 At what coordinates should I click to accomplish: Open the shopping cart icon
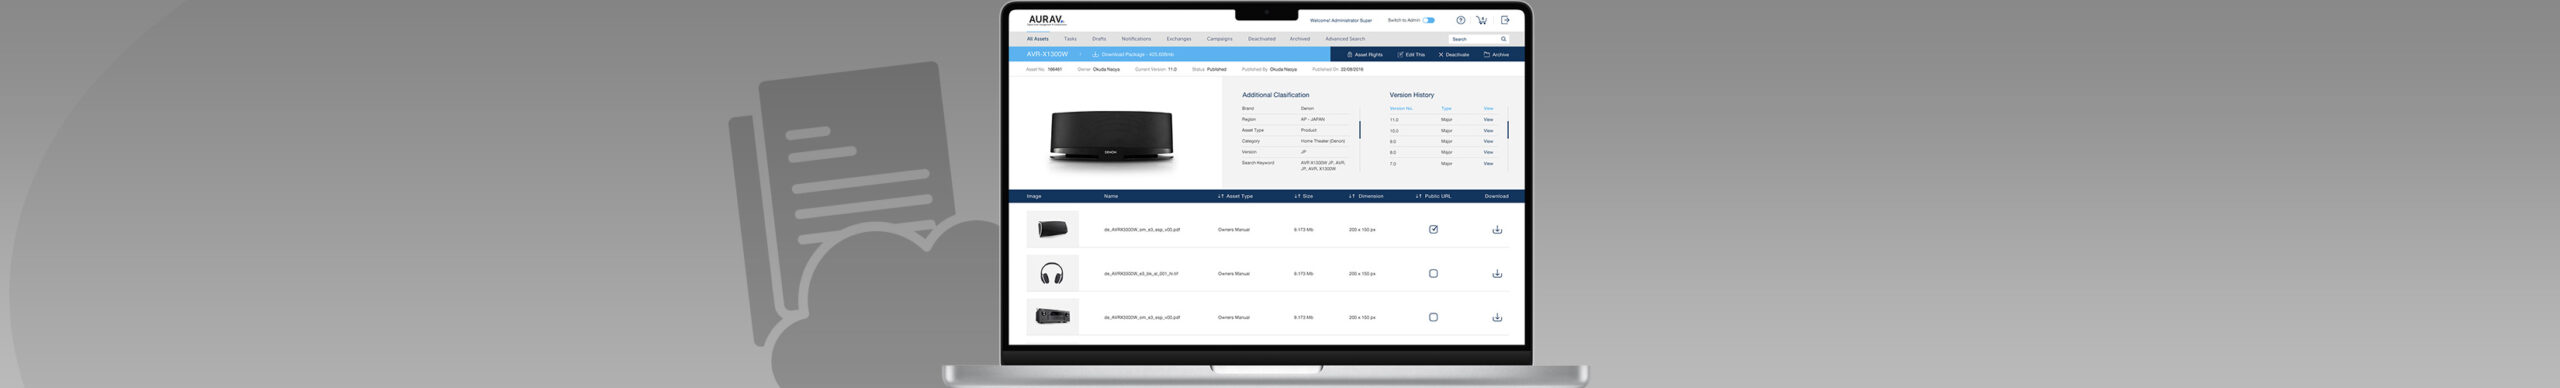point(1482,20)
